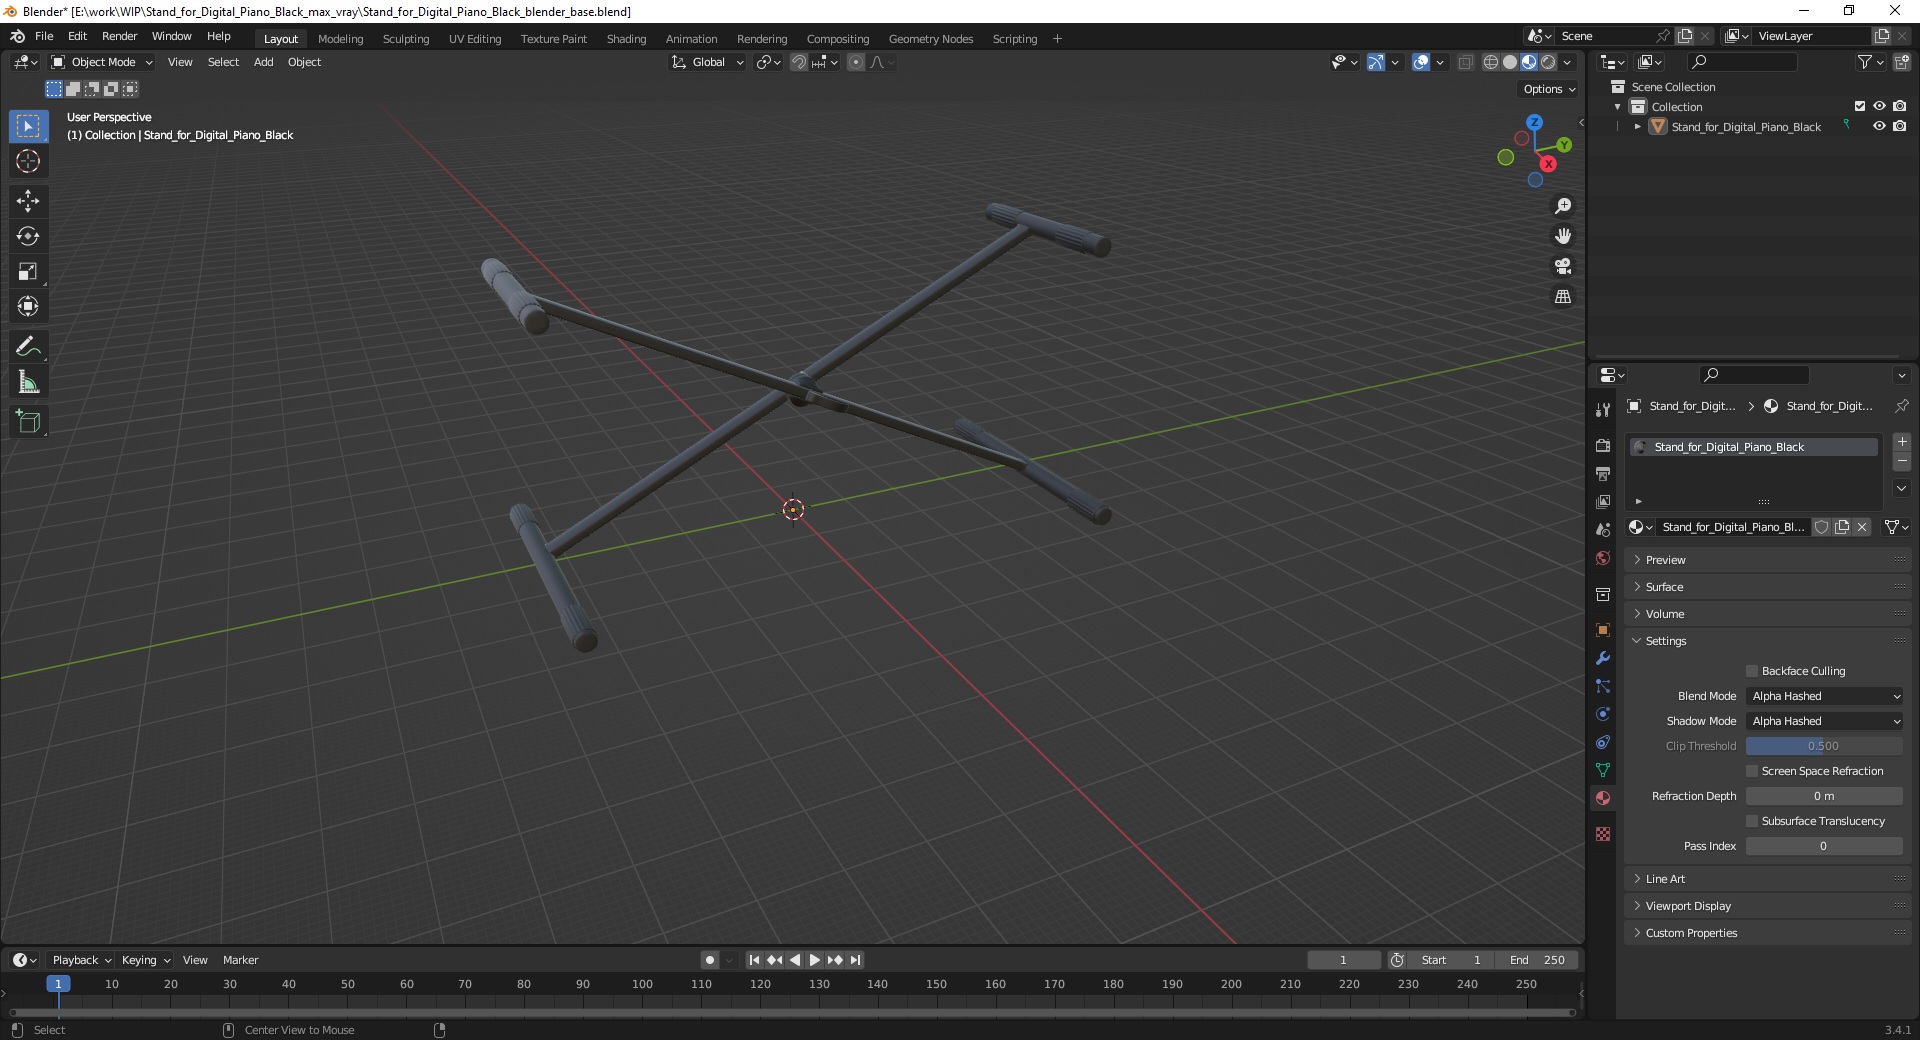Open the Scene properties tab
The image size is (1920, 1040).
tap(1603, 529)
